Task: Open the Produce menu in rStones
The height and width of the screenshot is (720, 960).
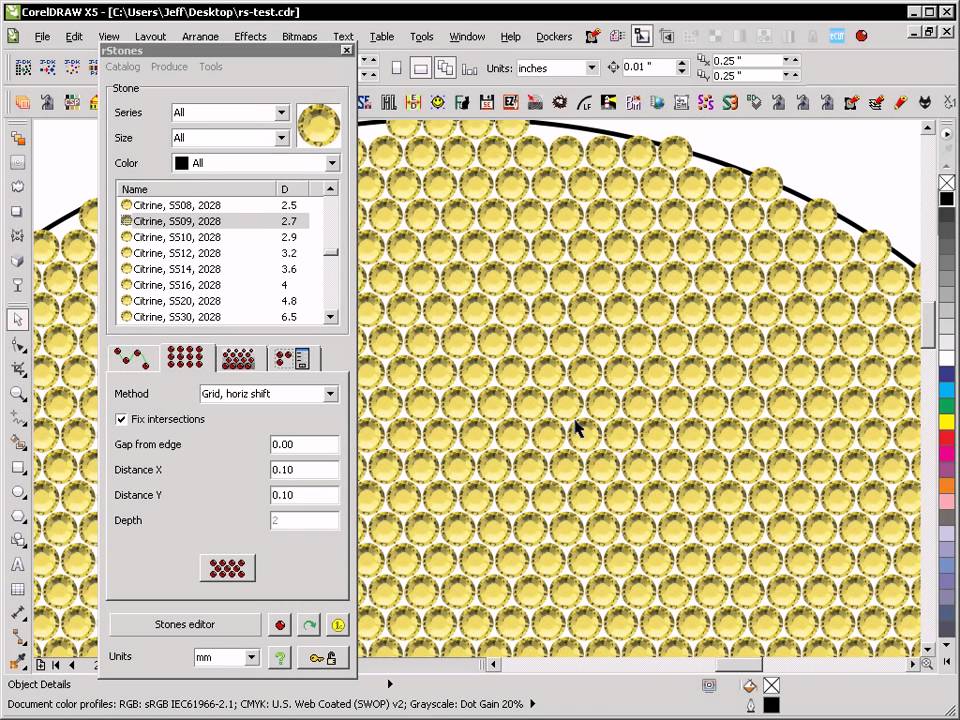Action: tap(170, 67)
